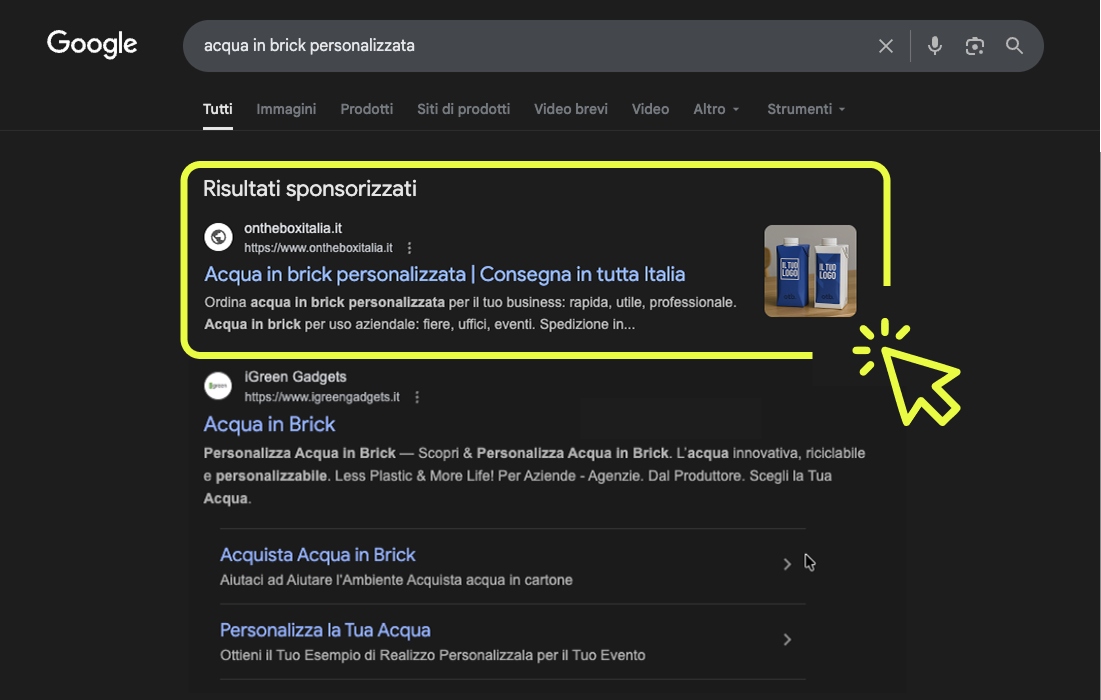Click the https://www.ontheboxitalia.it URL text
This screenshot has width=1101, height=700.
318,248
